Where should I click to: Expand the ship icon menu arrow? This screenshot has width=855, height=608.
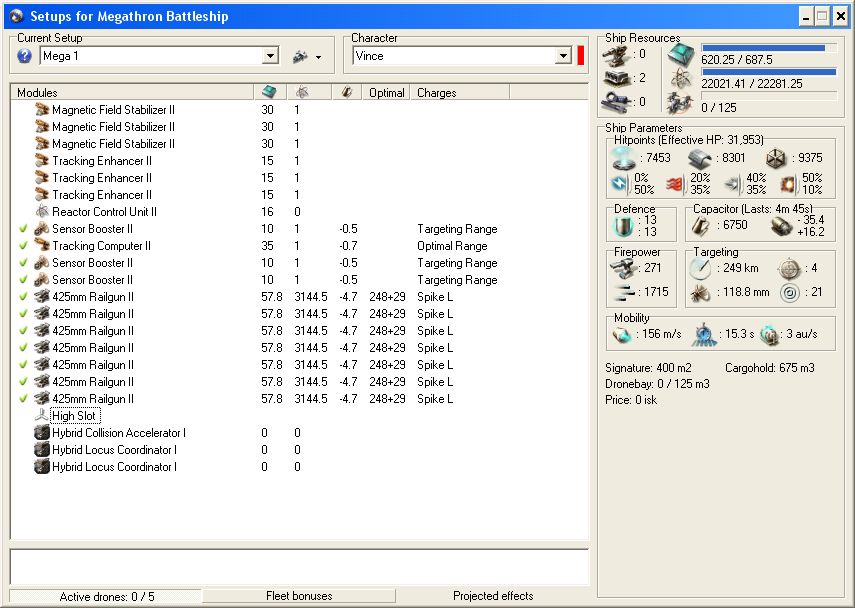tap(318, 58)
